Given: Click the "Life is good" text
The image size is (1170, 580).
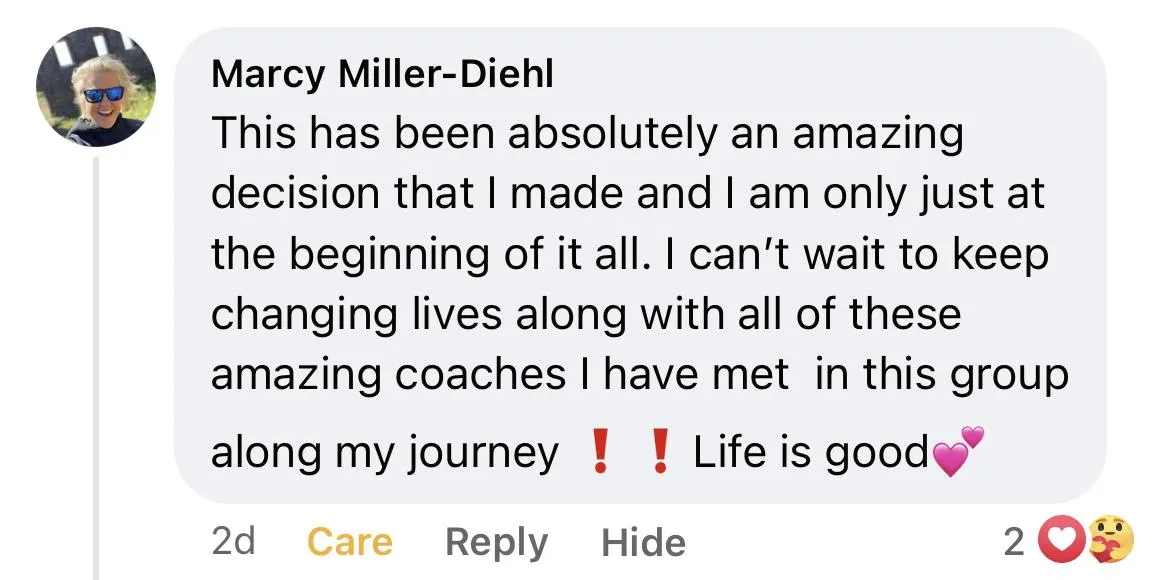Looking at the screenshot, I should (x=811, y=453).
